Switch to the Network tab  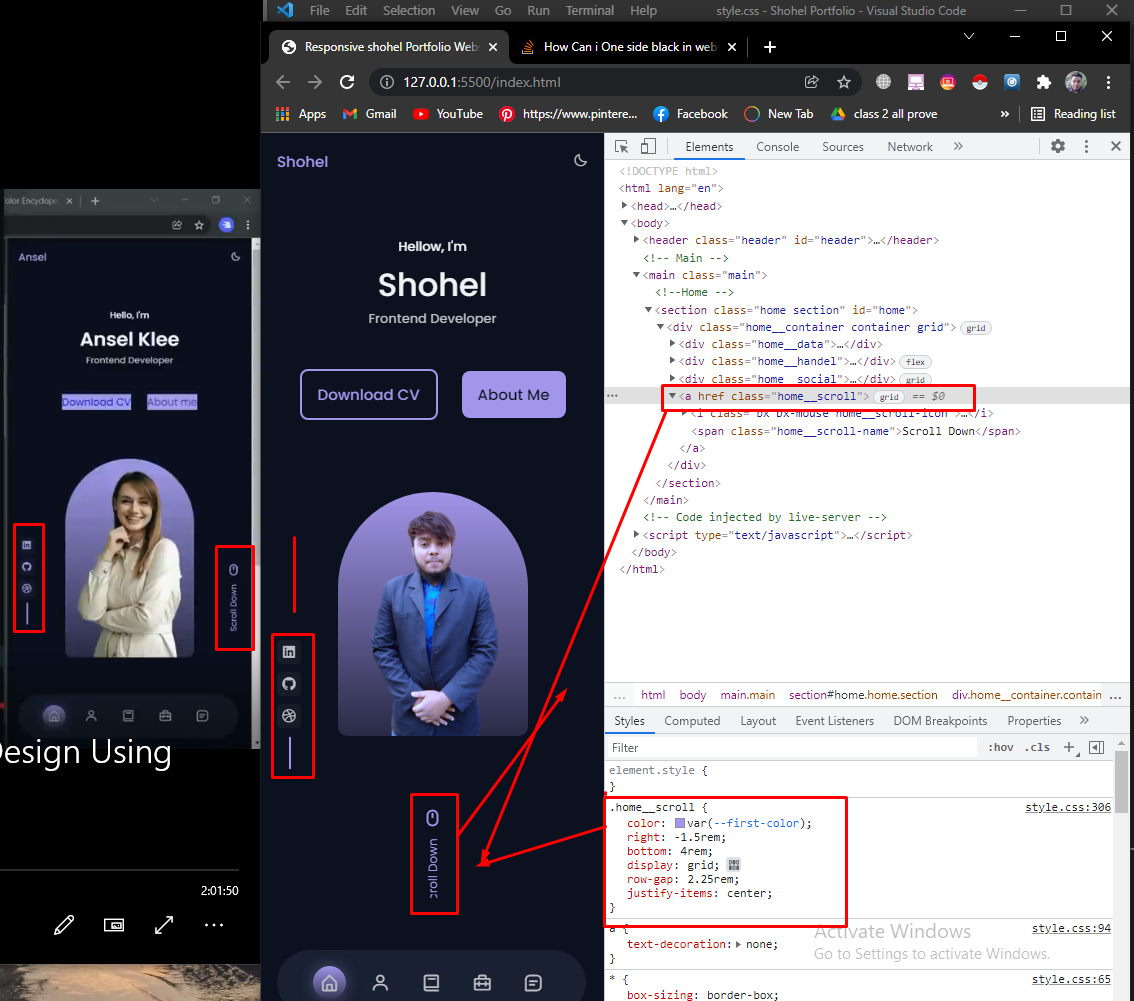pos(910,147)
